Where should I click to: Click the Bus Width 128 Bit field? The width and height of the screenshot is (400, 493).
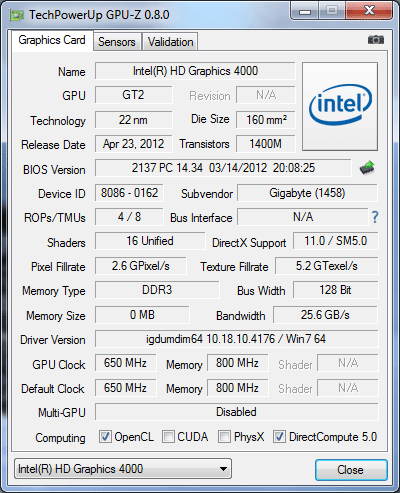coord(336,290)
